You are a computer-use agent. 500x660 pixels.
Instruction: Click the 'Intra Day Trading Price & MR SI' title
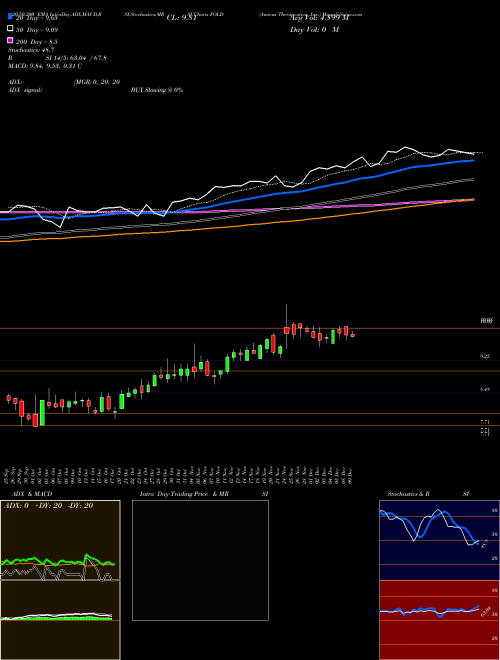[x=204, y=494]
